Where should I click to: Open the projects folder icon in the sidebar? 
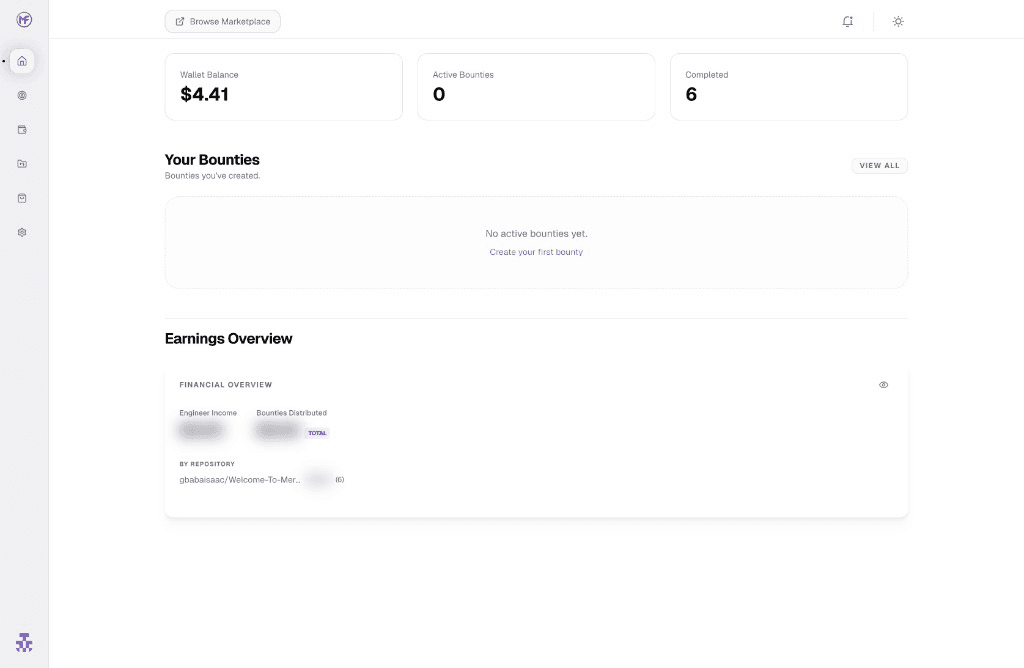click(x=22, y=163)
